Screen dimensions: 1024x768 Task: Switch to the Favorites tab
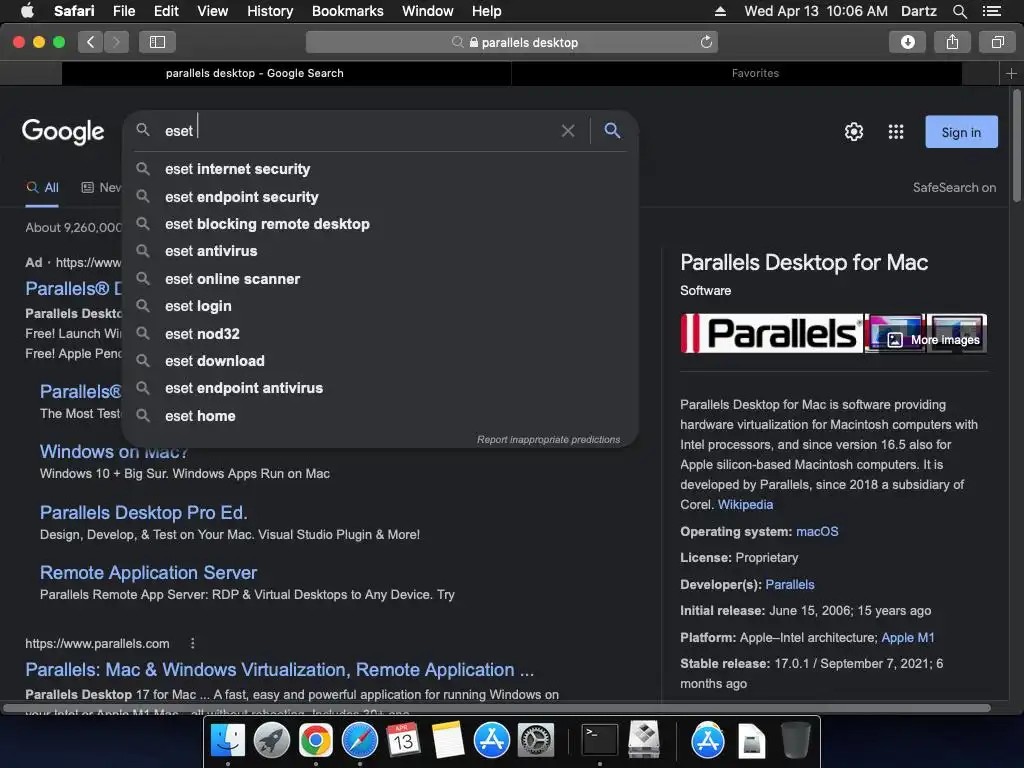tap(755, 73)
